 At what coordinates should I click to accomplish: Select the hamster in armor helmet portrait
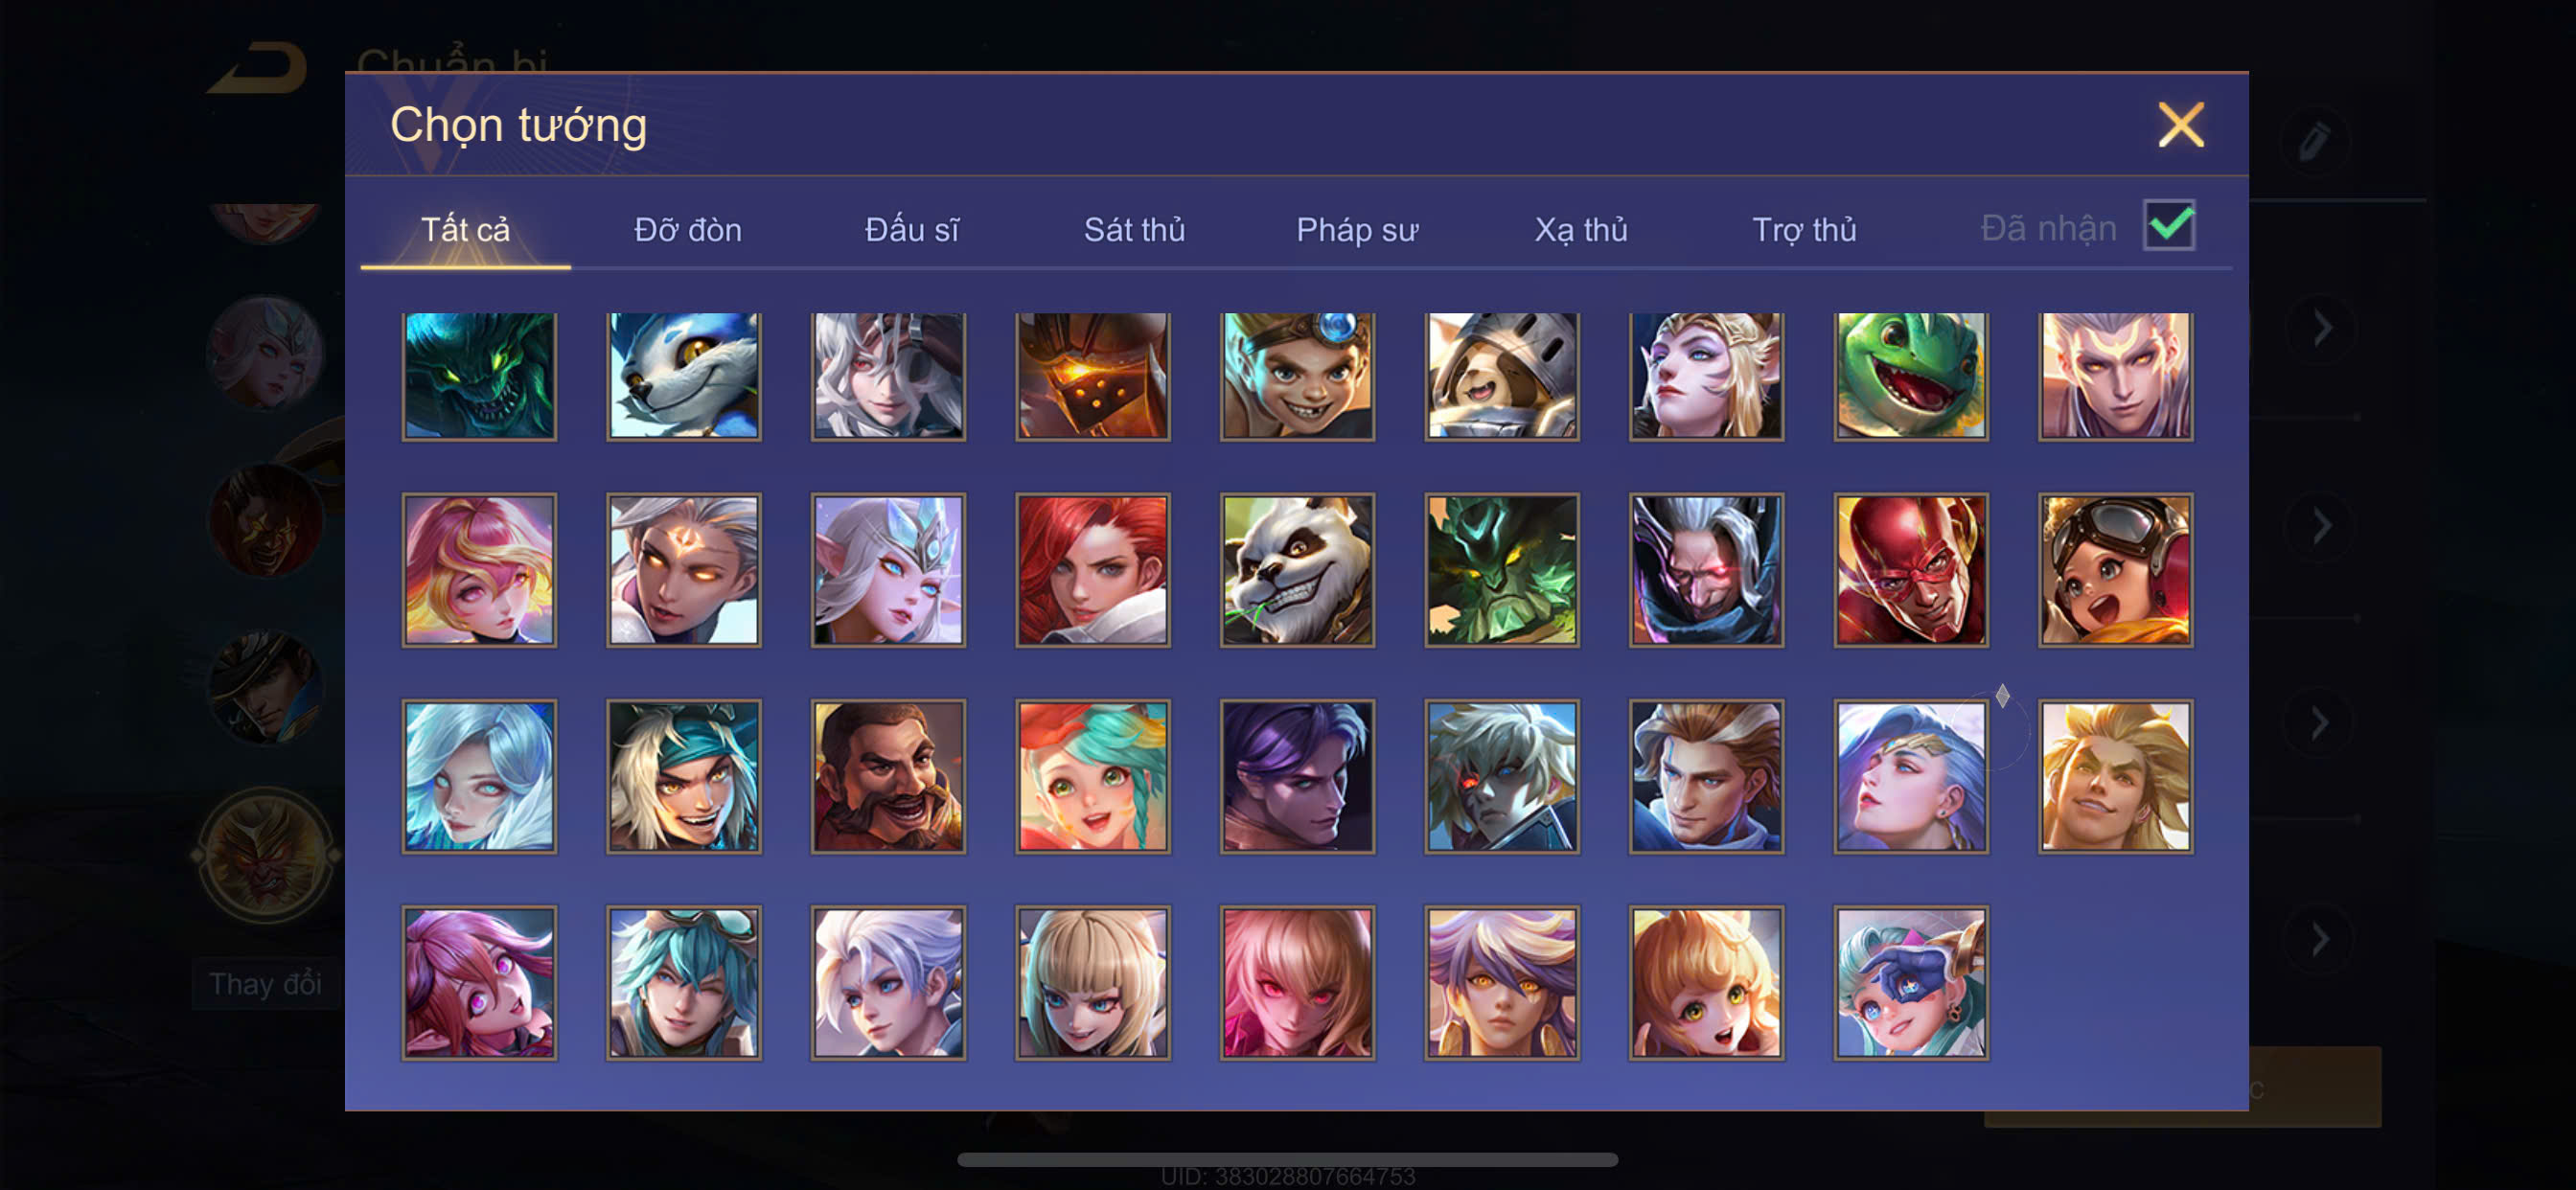[1502, 375]
